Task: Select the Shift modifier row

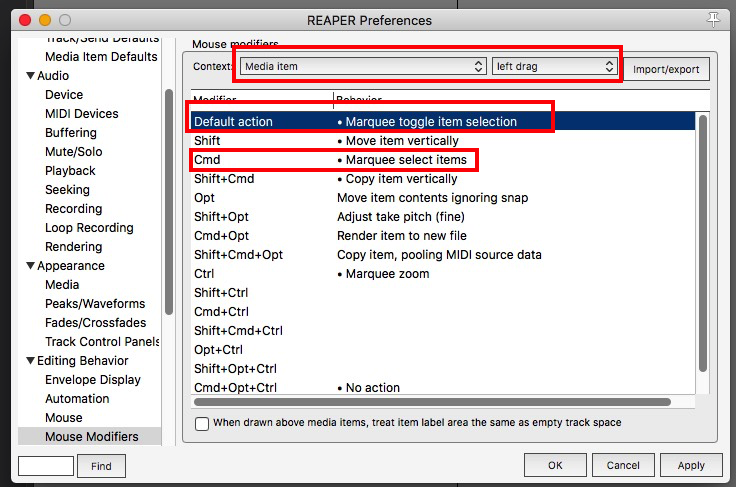Action: (443, 141)
